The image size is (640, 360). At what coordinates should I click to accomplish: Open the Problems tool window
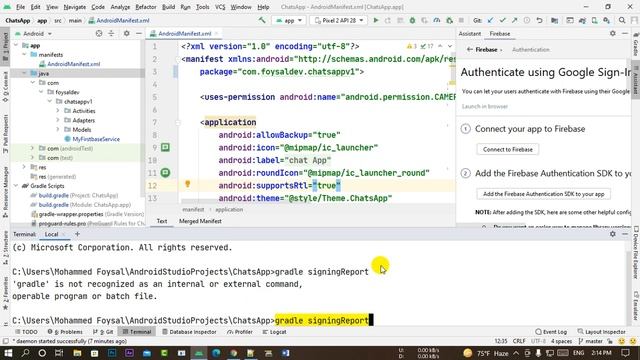[x=65, y=332]
